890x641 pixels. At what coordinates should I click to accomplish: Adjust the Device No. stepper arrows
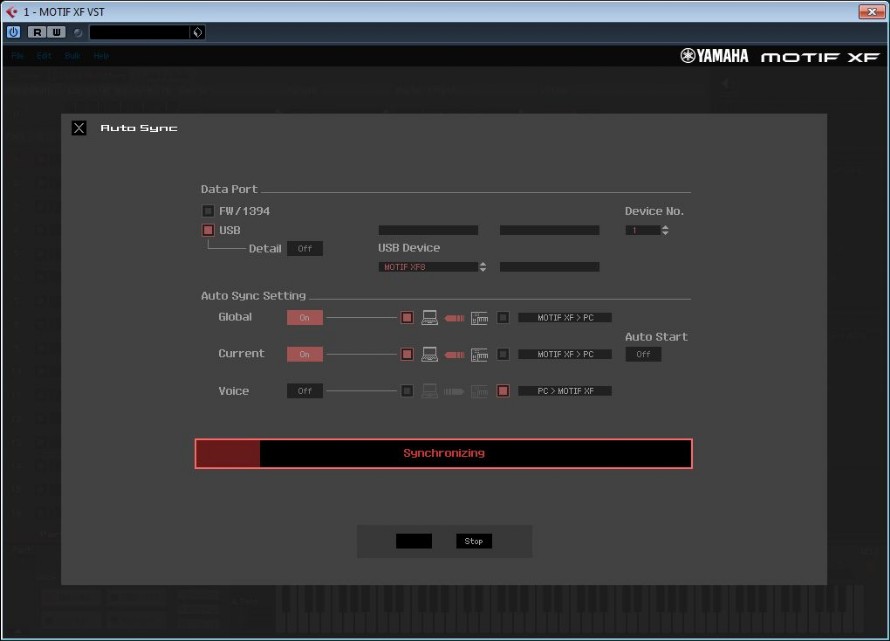click(665, 230)
